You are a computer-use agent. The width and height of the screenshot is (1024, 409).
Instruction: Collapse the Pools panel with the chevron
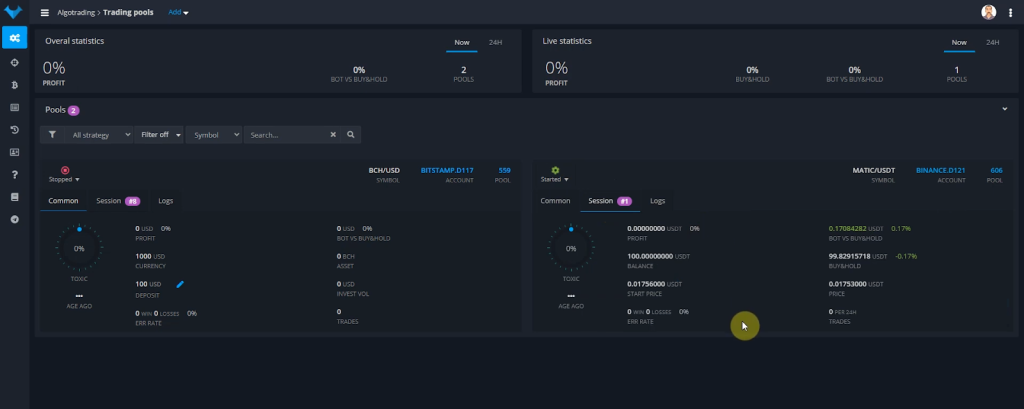click(x=1003, y=108)
